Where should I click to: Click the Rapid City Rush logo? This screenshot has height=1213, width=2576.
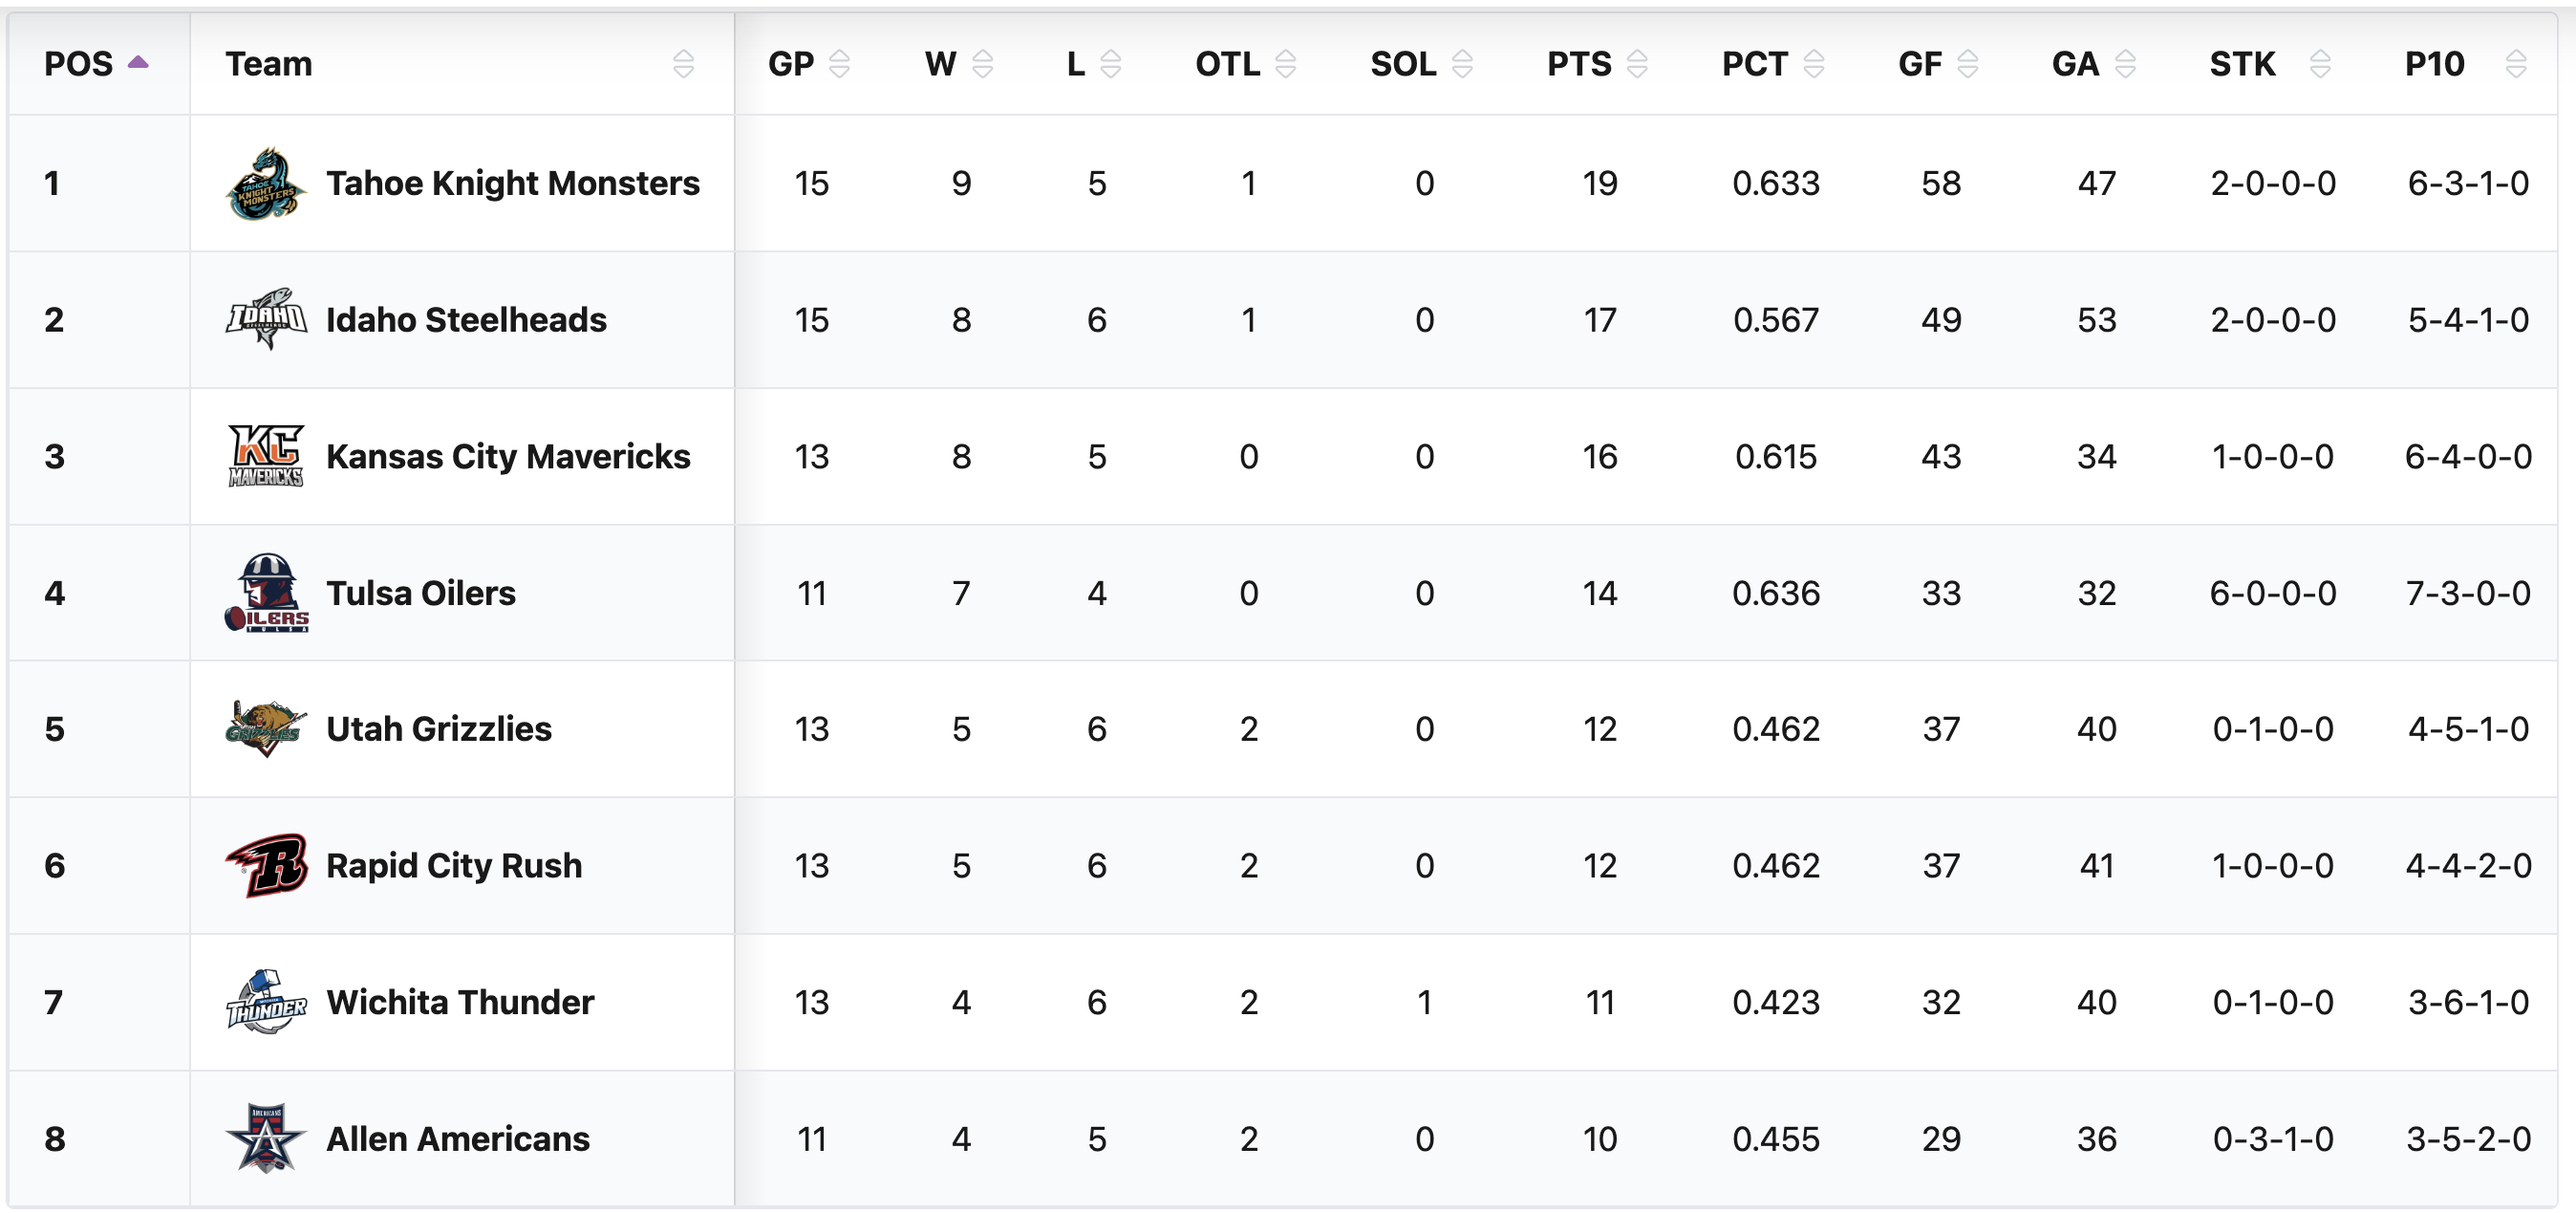[x=265, y=866]
